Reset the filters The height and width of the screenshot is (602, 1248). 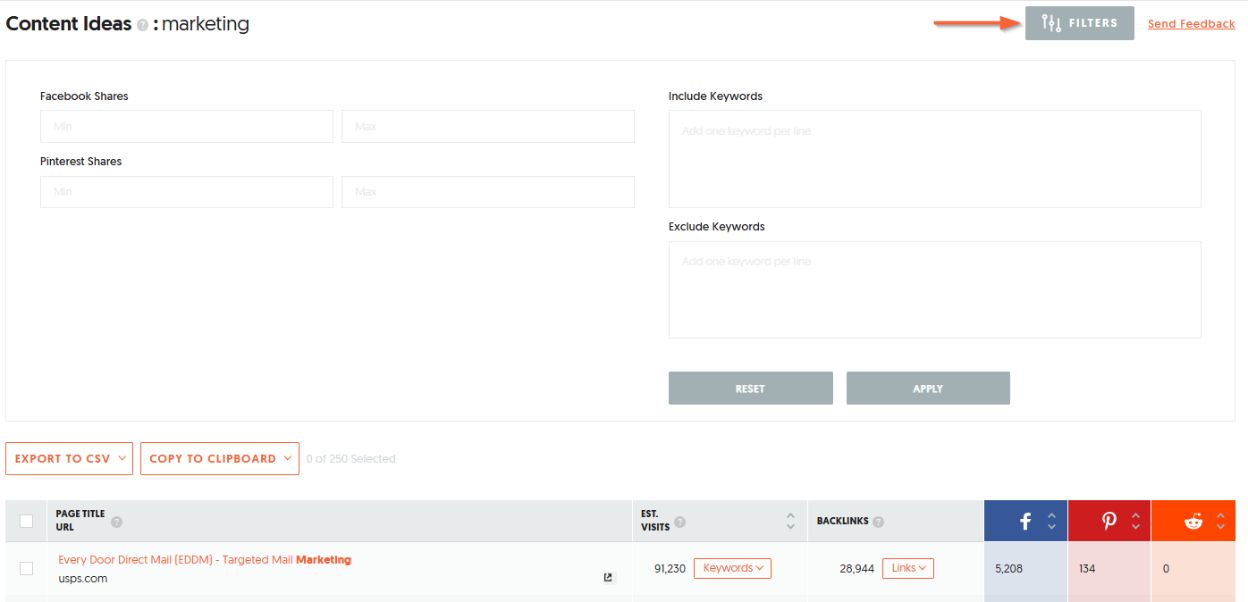click(750, 388)
